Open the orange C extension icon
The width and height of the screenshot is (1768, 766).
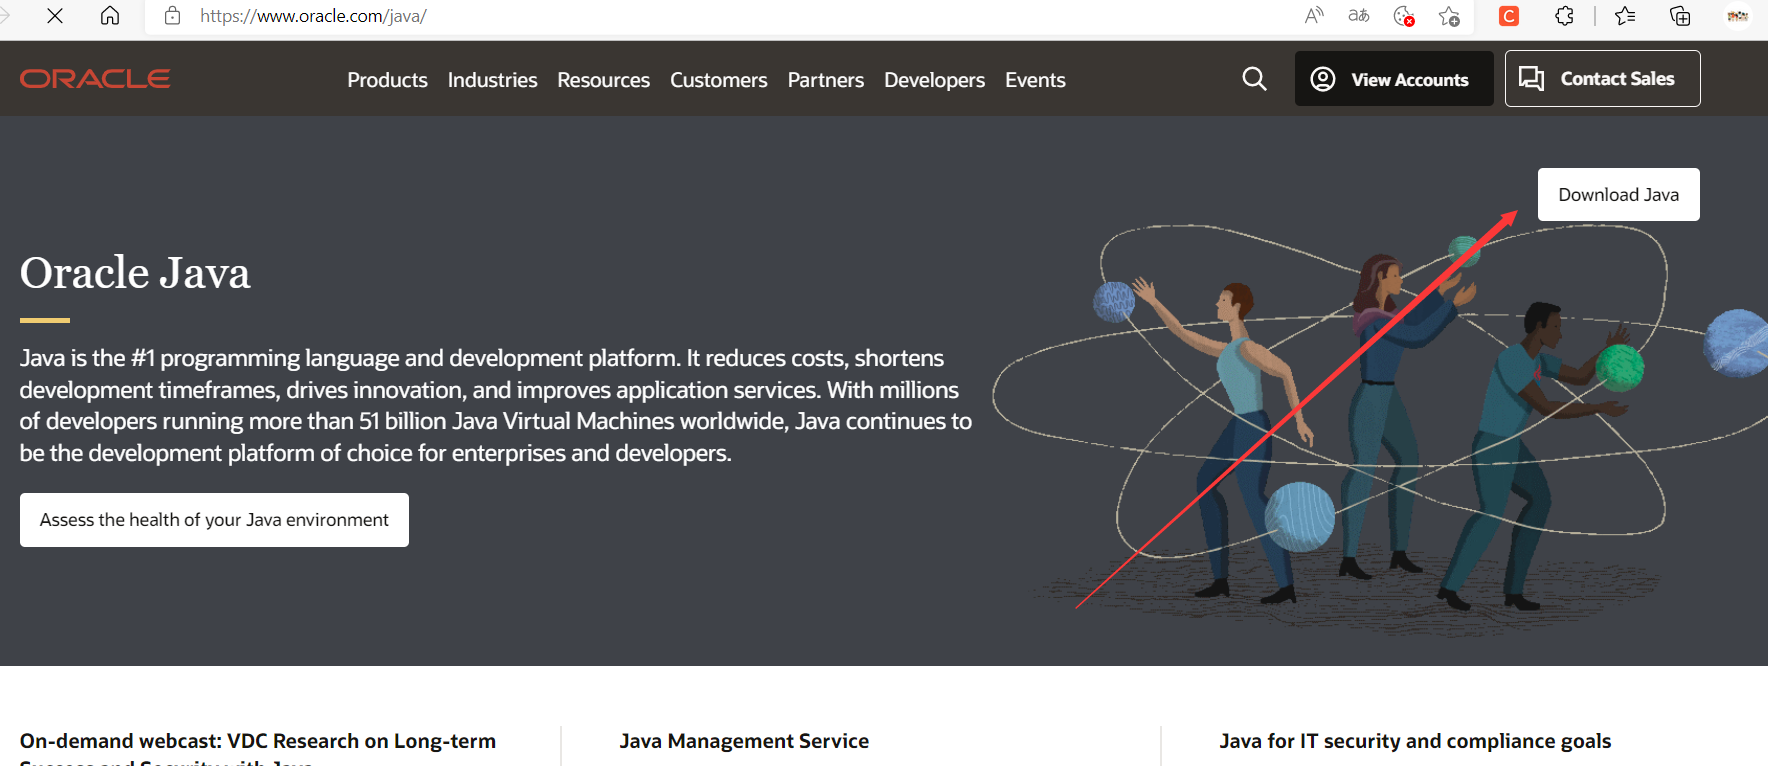1509,16
